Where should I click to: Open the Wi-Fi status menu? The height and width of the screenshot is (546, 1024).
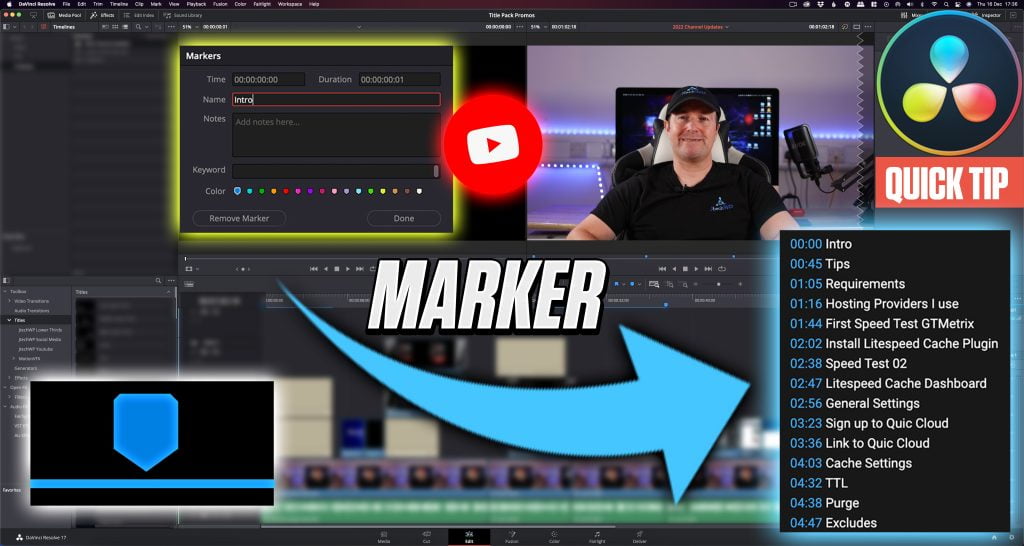coord(934,4)
